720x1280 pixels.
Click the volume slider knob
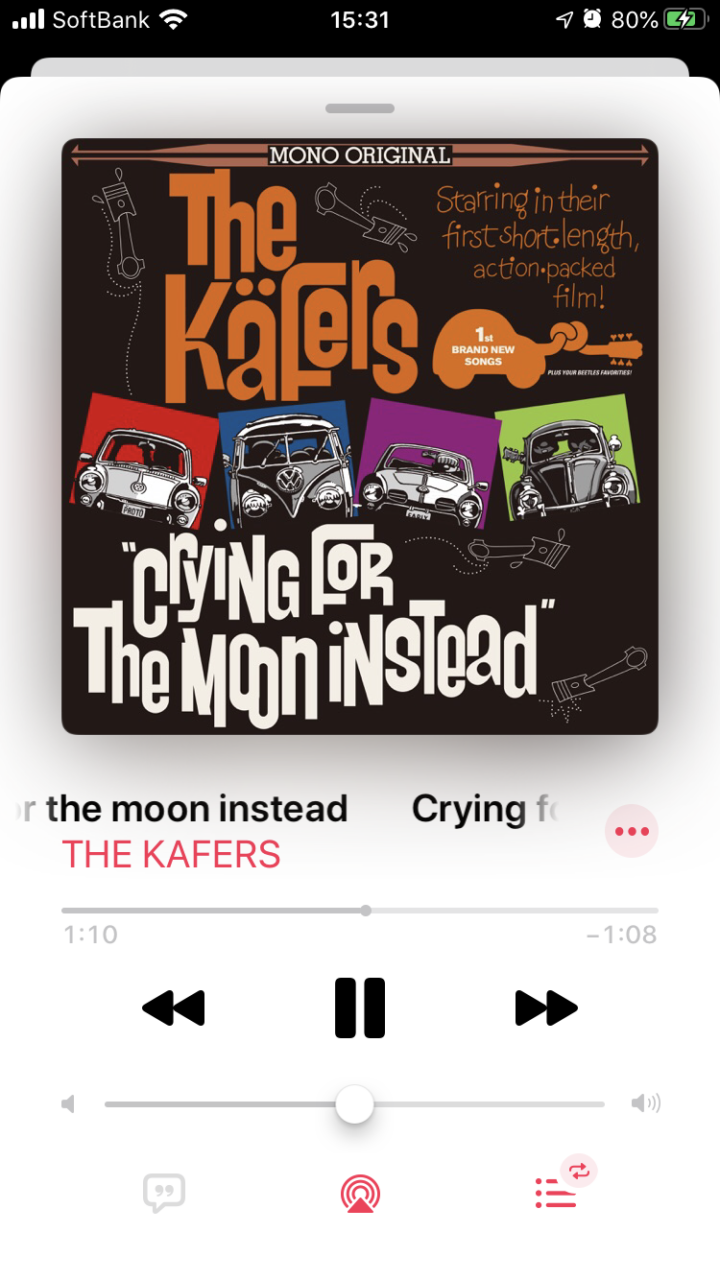[354, 1105]
